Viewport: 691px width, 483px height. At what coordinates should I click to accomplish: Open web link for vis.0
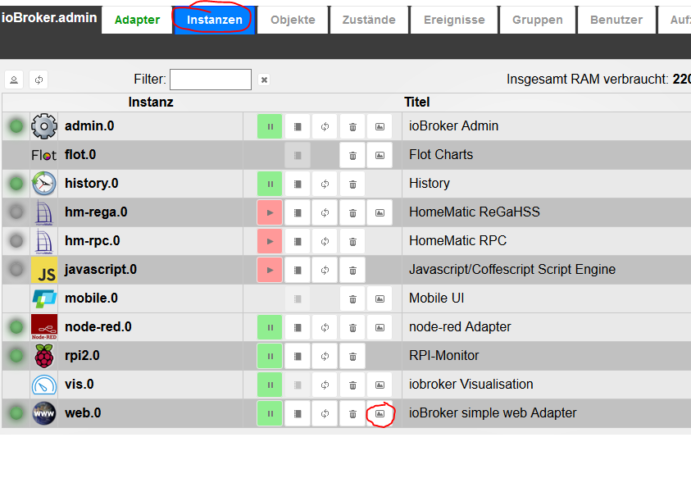379,385
